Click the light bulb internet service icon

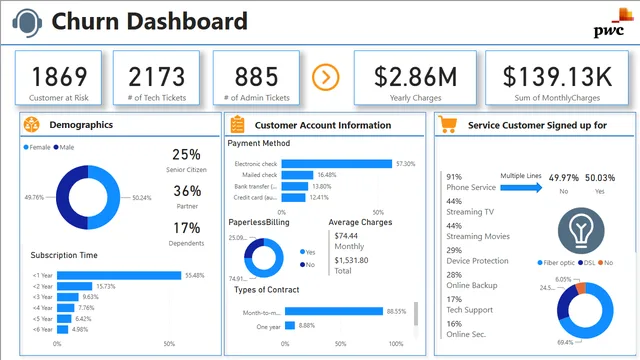pyautogui.click(x=581, y=231)
